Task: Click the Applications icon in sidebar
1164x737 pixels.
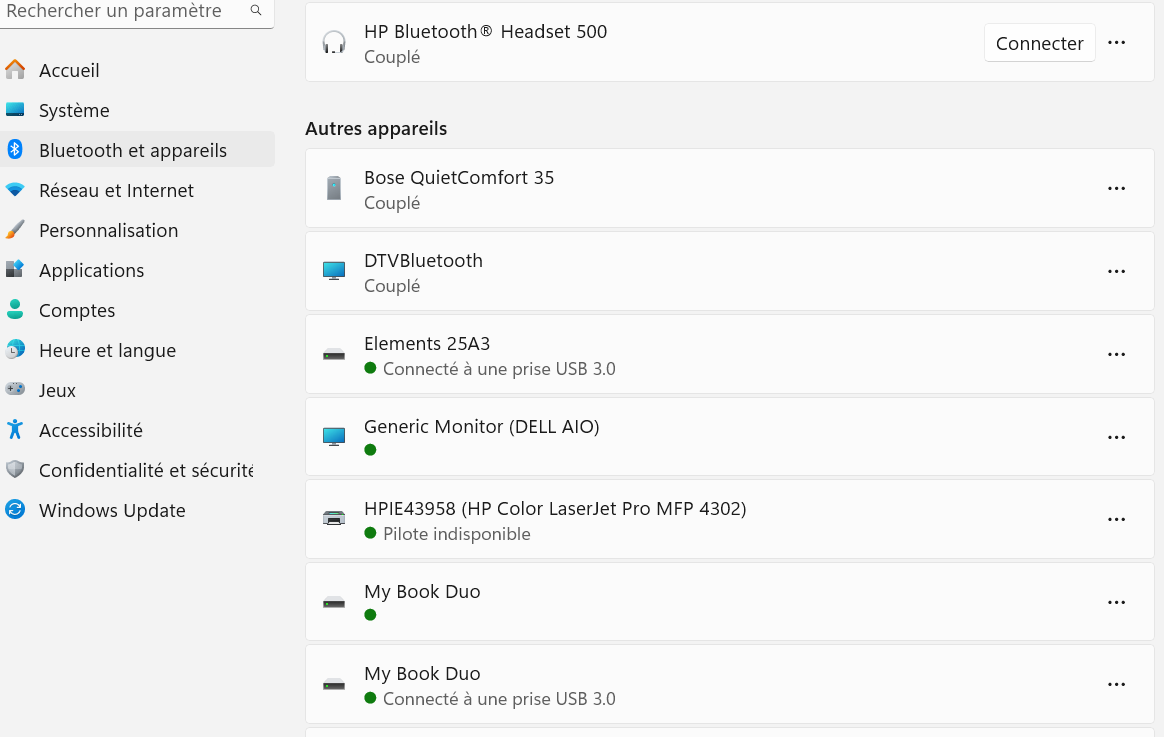Action: [15, 269]
